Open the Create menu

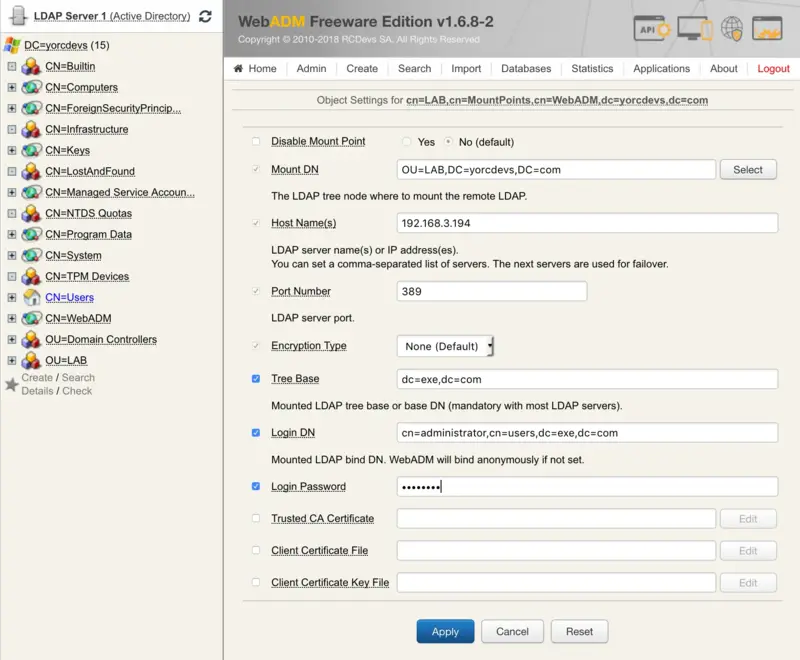click(x=362, y=68)
